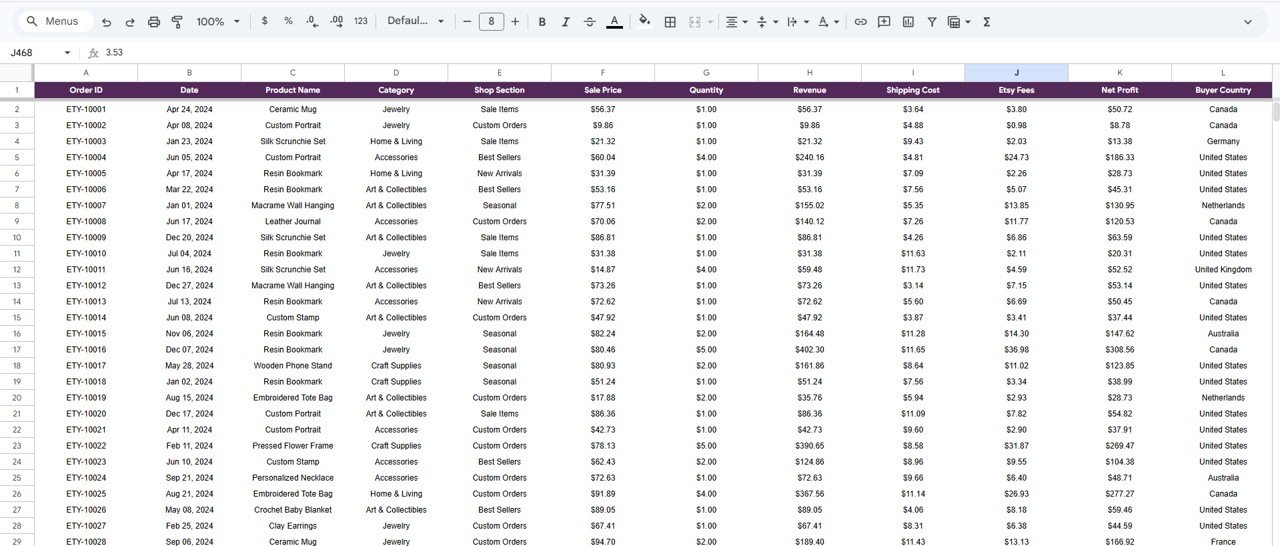Open the text rotation dropdown

tap(828, 21)
